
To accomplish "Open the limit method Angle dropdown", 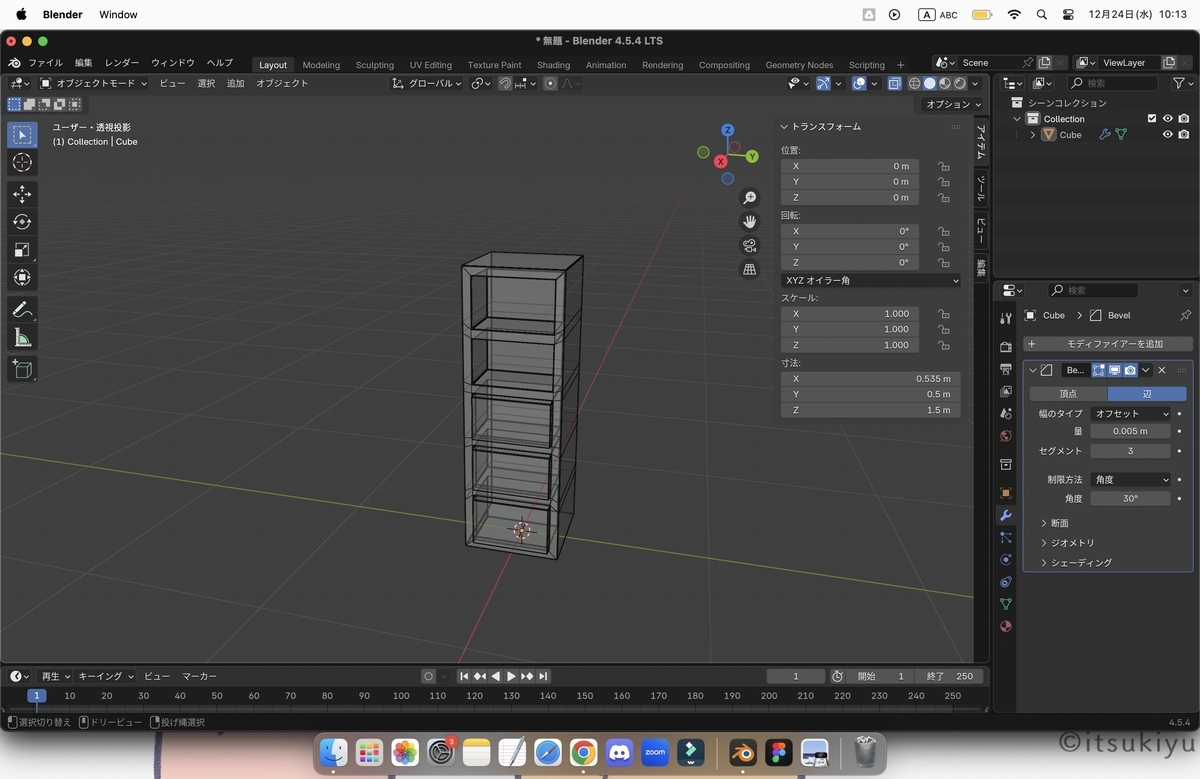I will tap(1130, 480).
